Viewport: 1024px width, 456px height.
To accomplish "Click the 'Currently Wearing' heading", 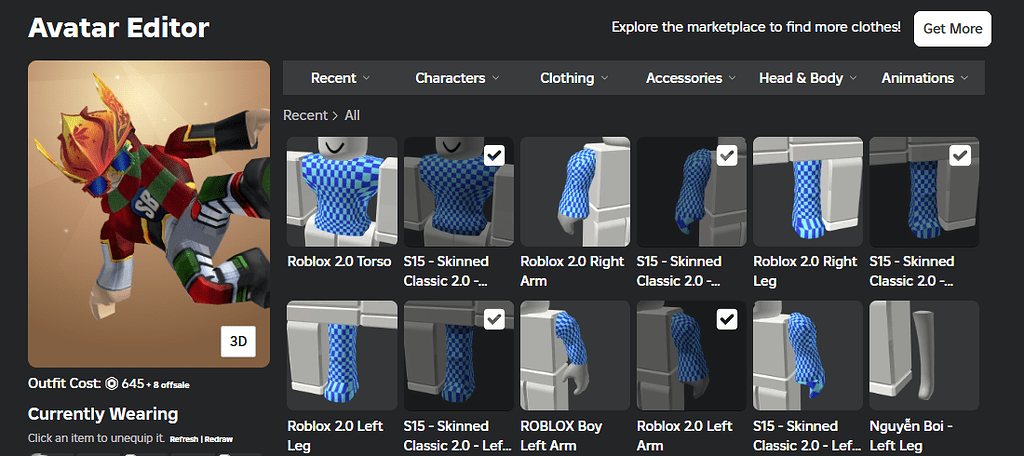I will point(103,414).
